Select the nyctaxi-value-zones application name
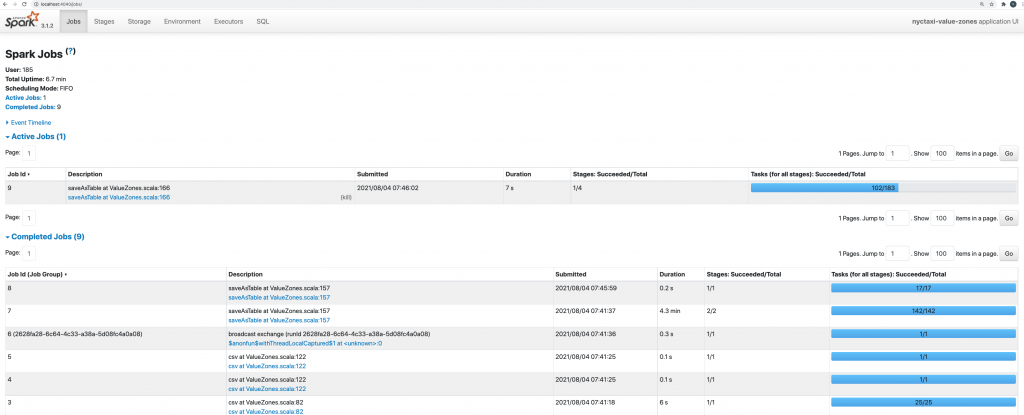Image resolution: width=1024 pixels, height=415 pixels. click(943, 22)
